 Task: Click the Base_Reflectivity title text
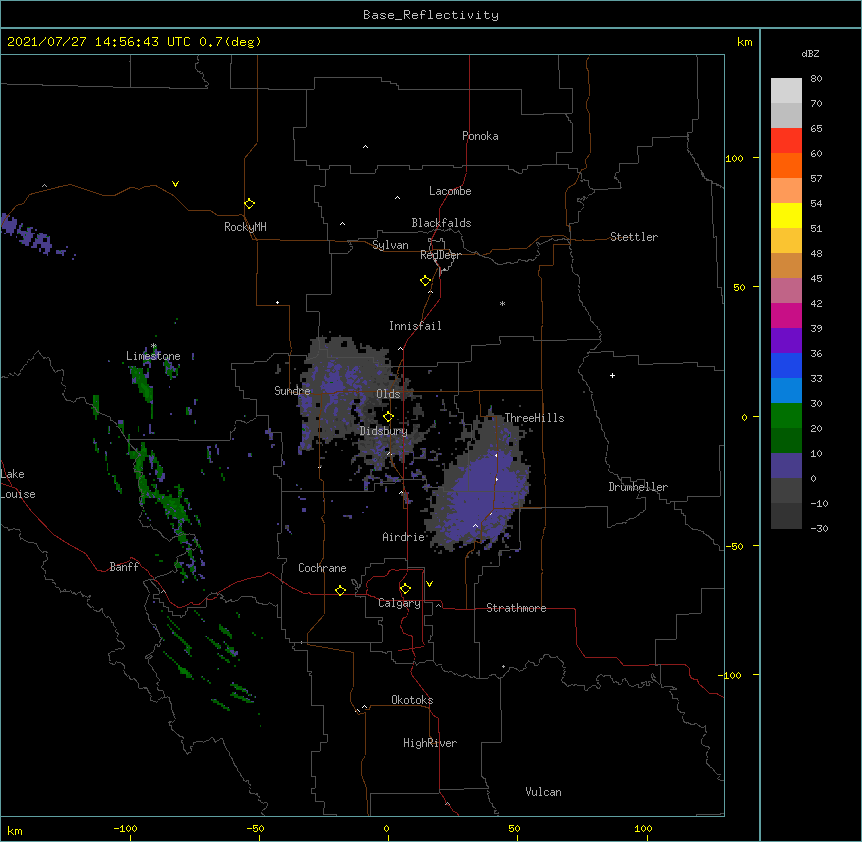coord(431,15)
